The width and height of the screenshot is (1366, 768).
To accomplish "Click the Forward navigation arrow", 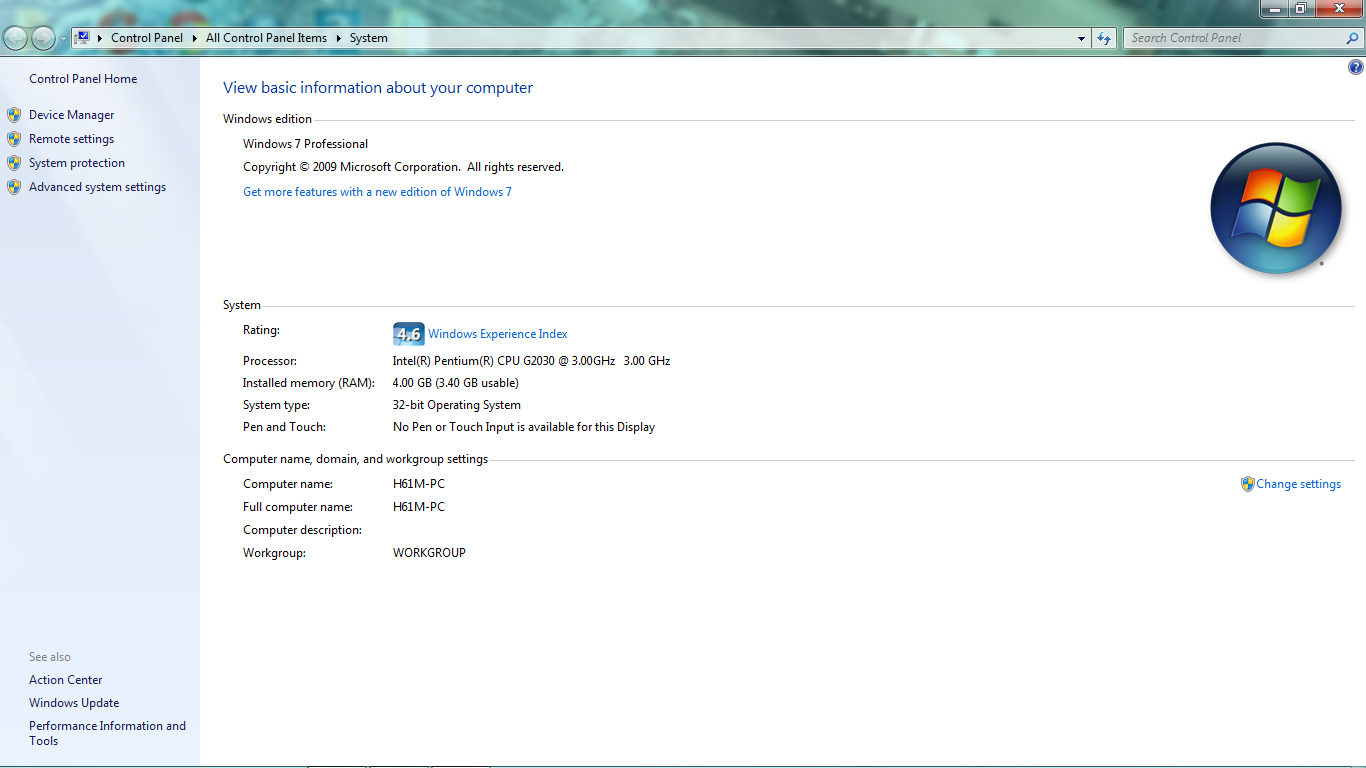I will pos(43,38).
